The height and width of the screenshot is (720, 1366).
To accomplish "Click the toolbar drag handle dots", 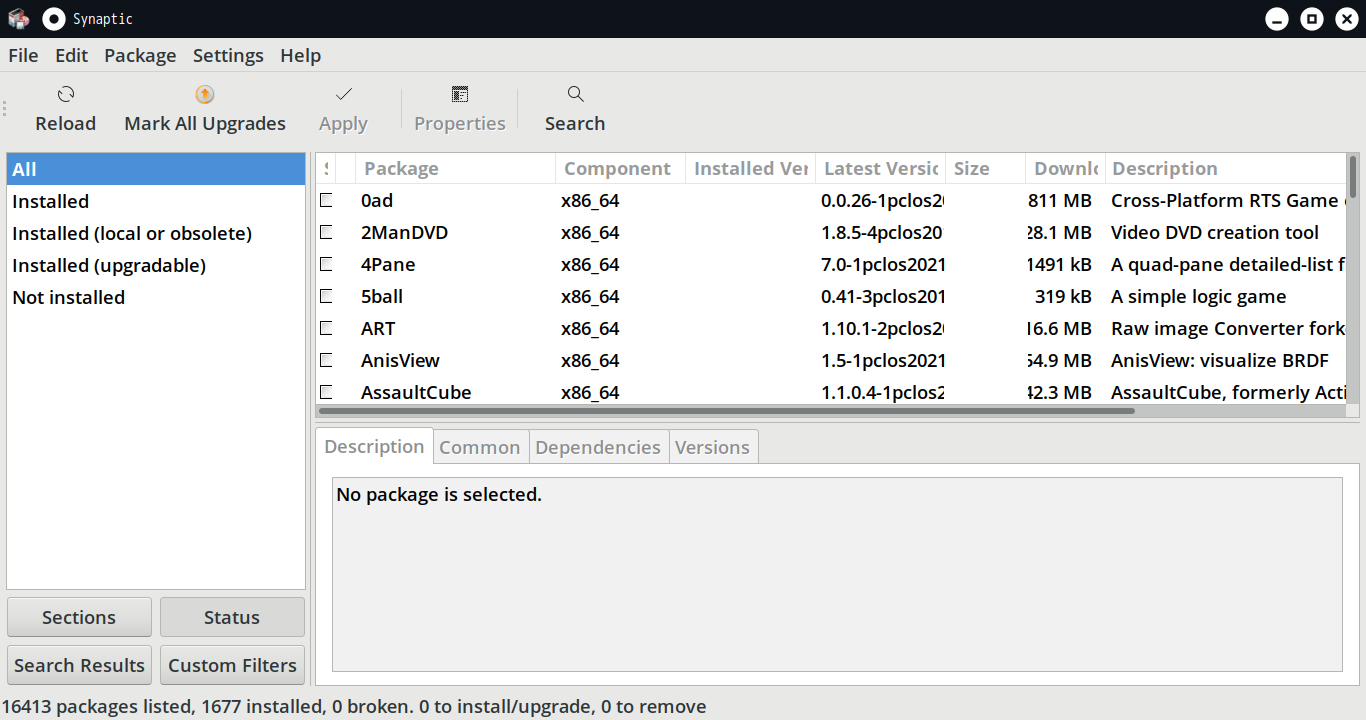I will [x=4, y=108].
